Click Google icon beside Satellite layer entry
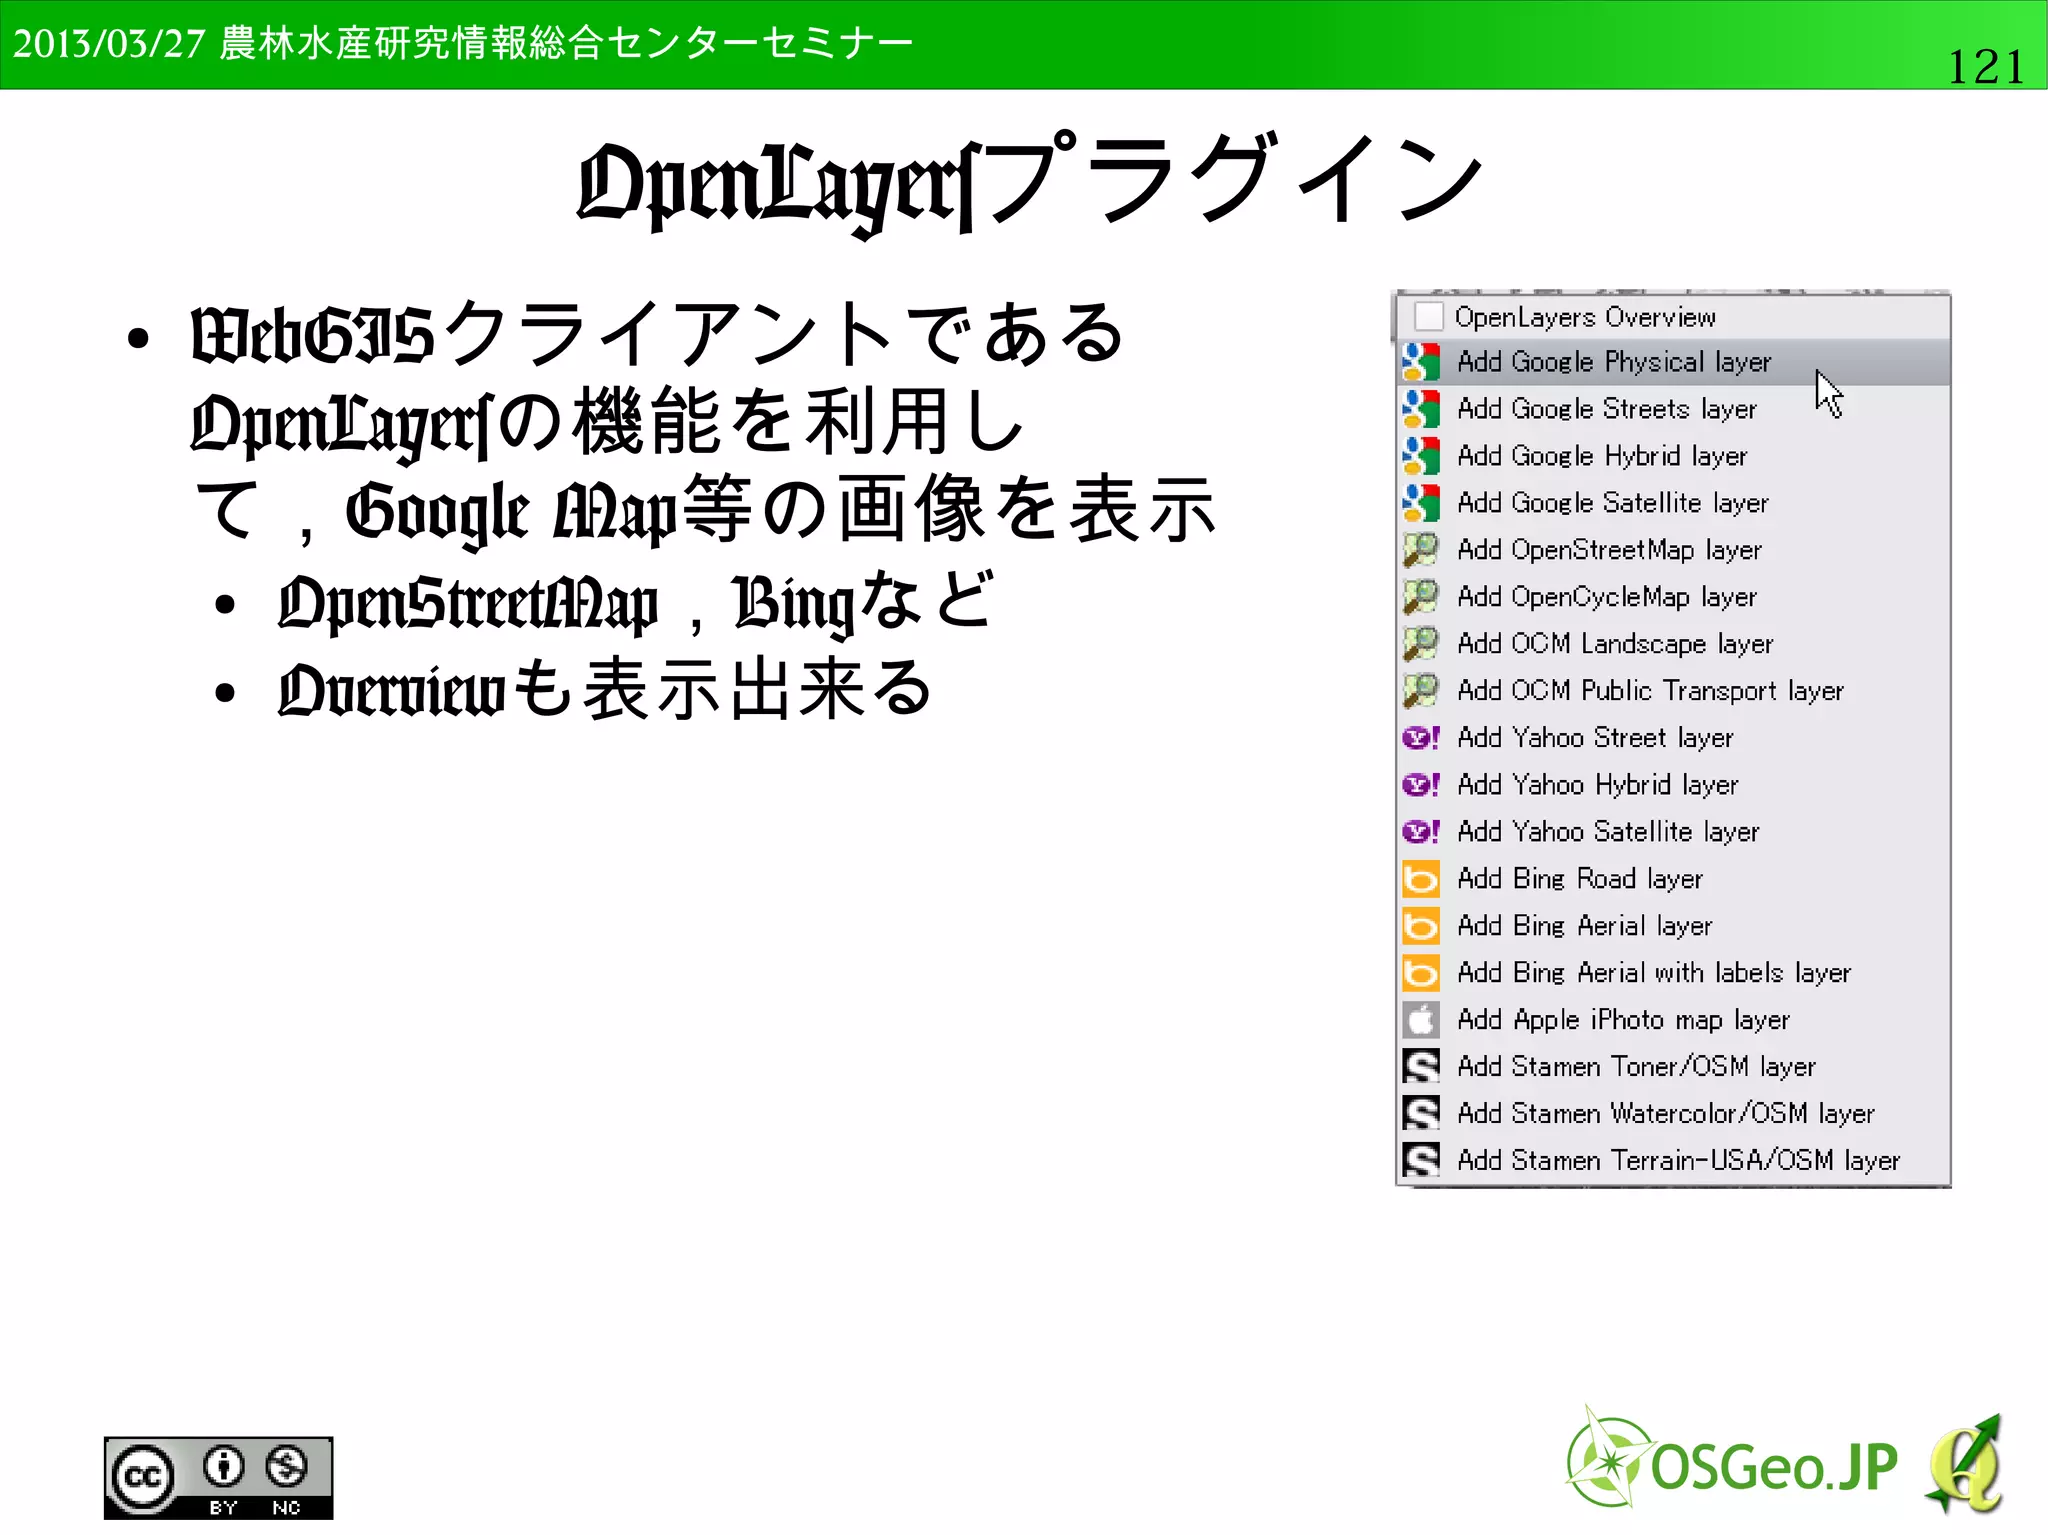Viewport: 2048px width, 1535px height. (x=1421, y=503)
